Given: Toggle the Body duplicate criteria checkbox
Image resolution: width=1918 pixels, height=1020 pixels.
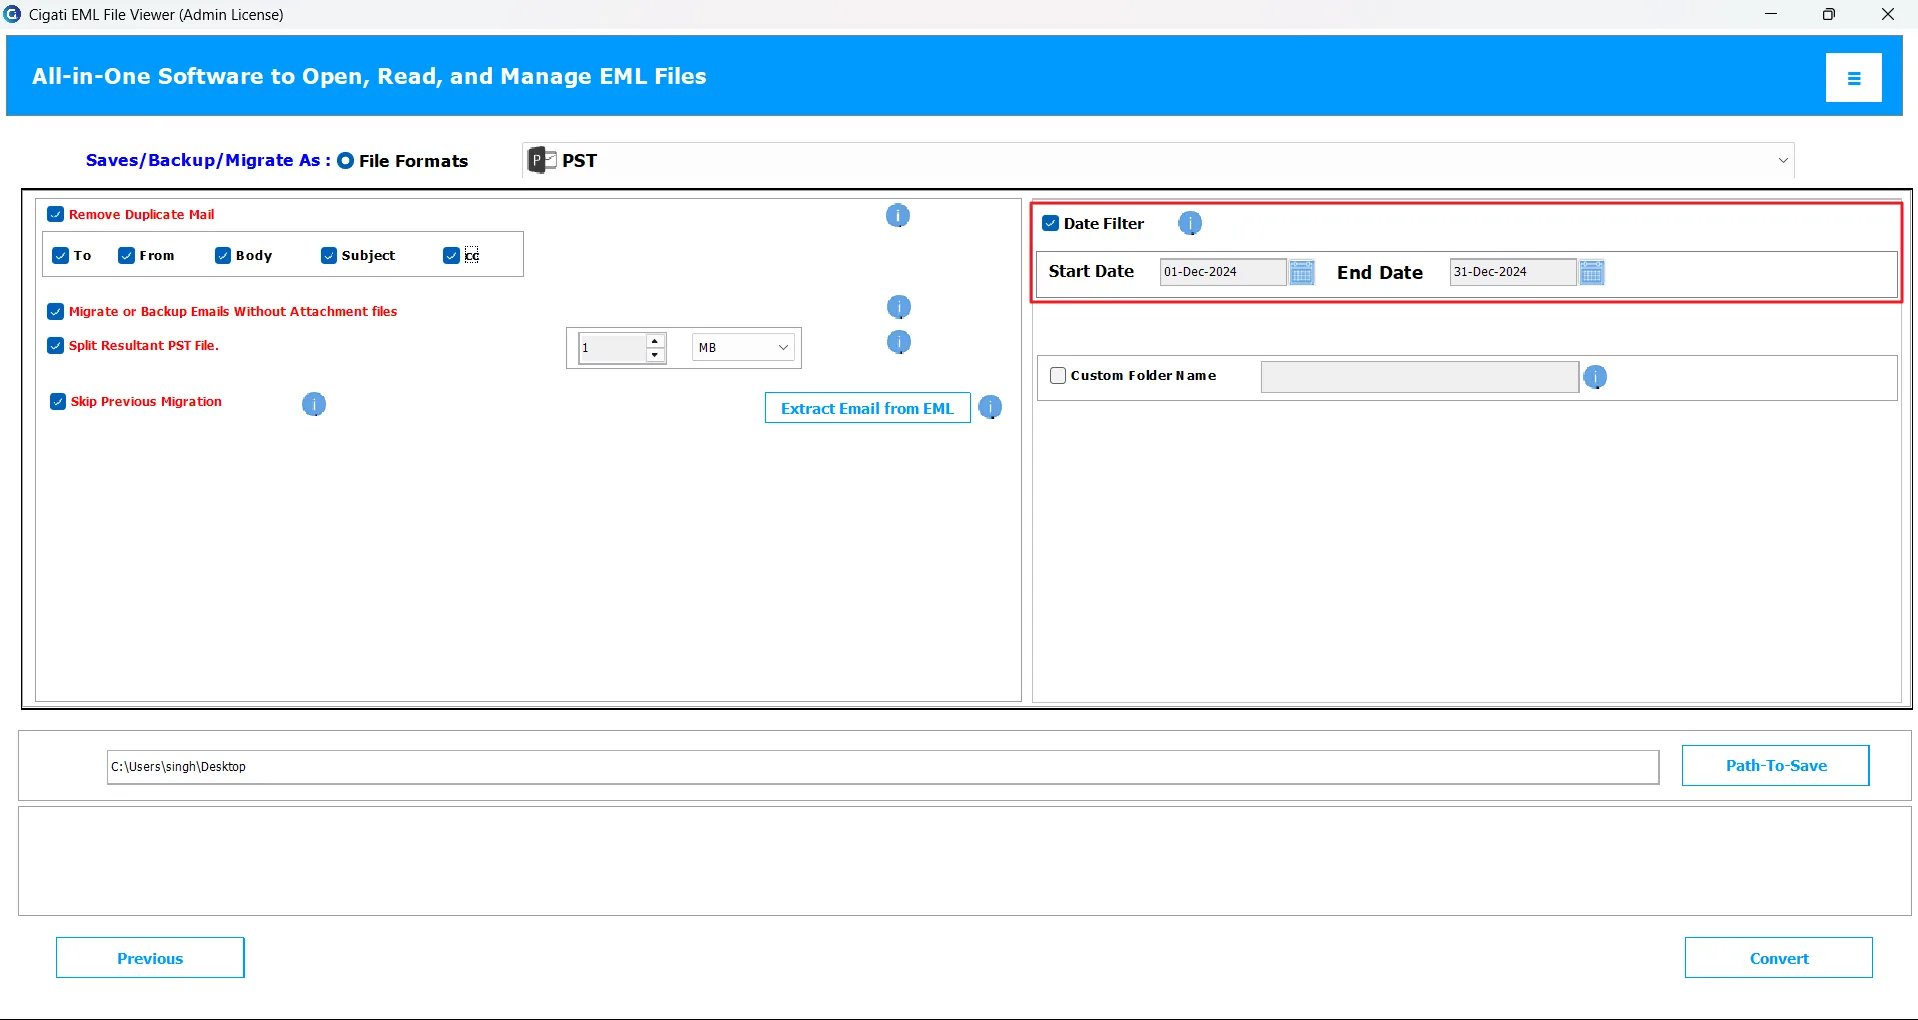Looking at the screenshot, I should 223,256.
